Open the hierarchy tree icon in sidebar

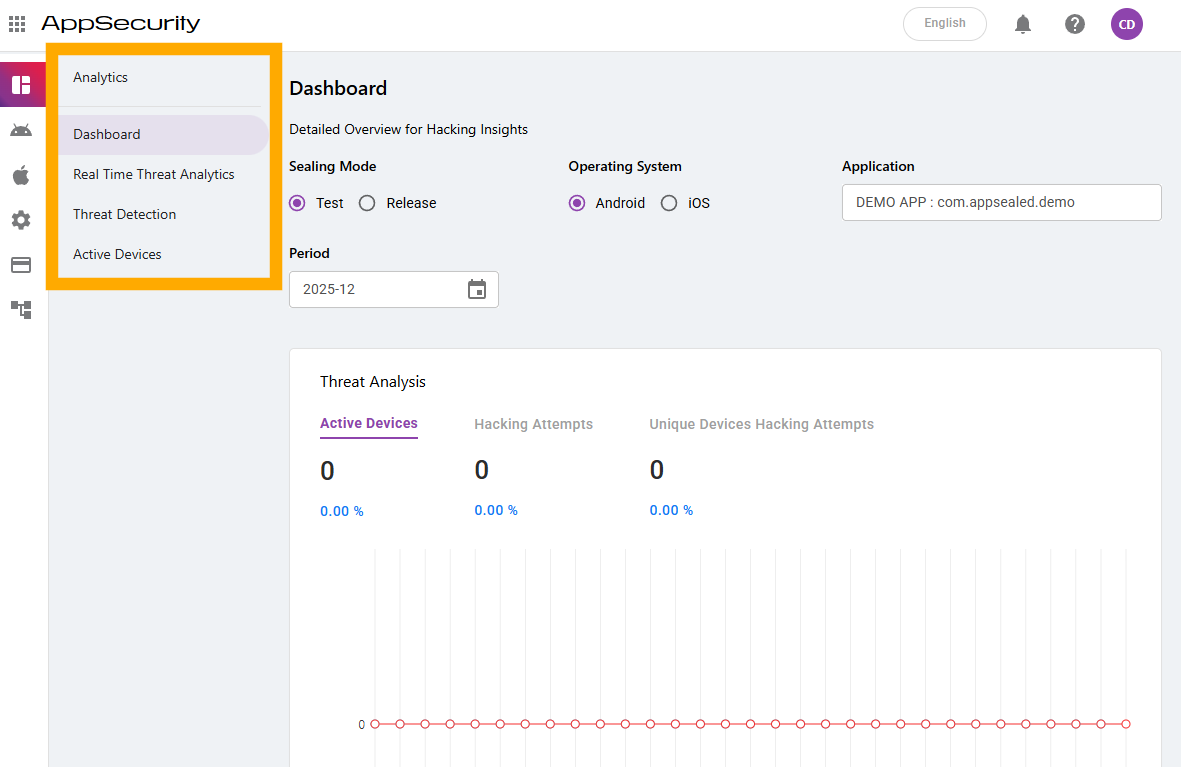pyautogui.click(x=21, y=309)
